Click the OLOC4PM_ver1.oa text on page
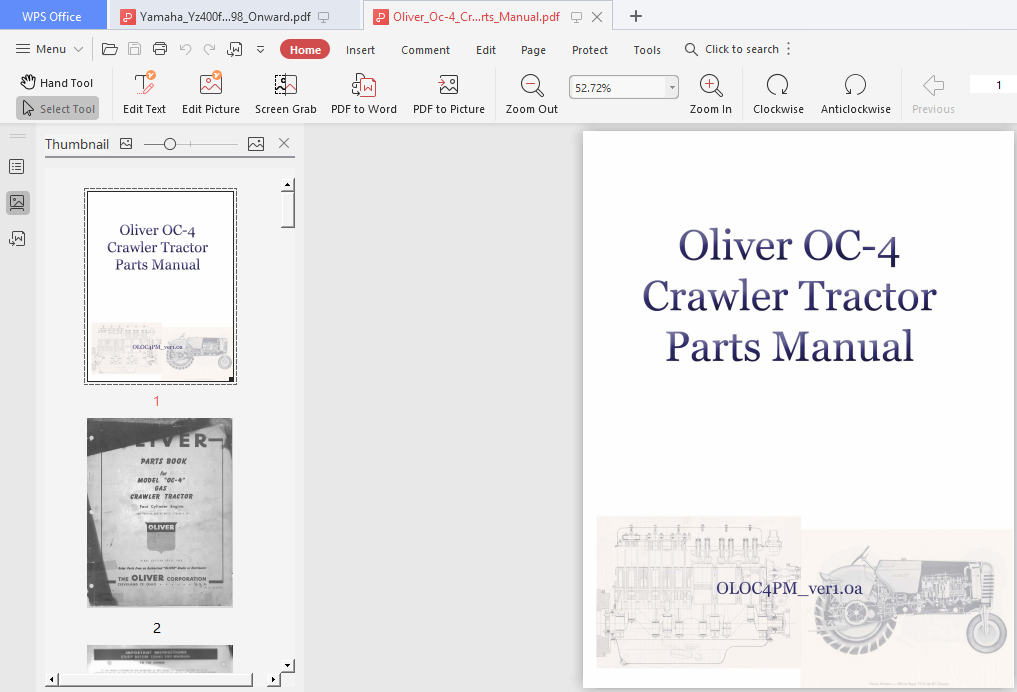This screenshot has height=692, width=1017. point(789,588)
